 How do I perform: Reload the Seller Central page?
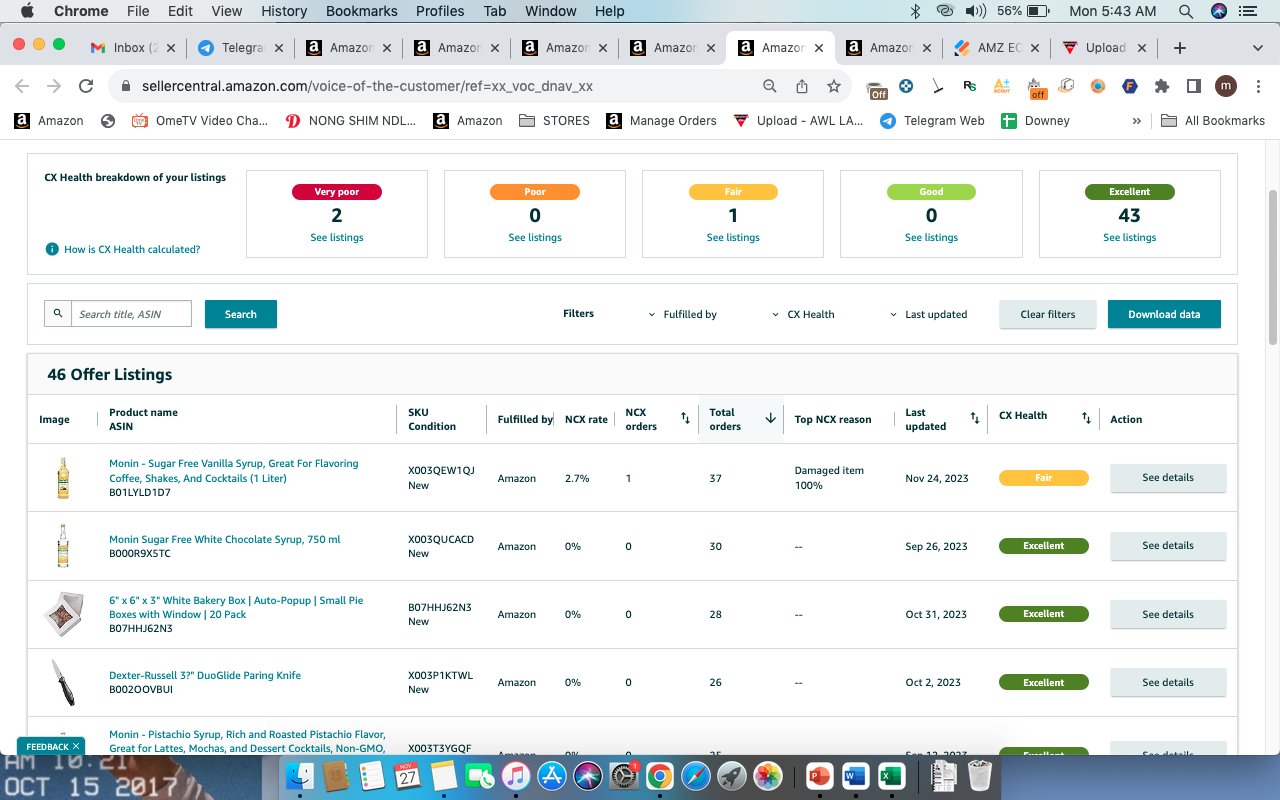tap(86, 86)
